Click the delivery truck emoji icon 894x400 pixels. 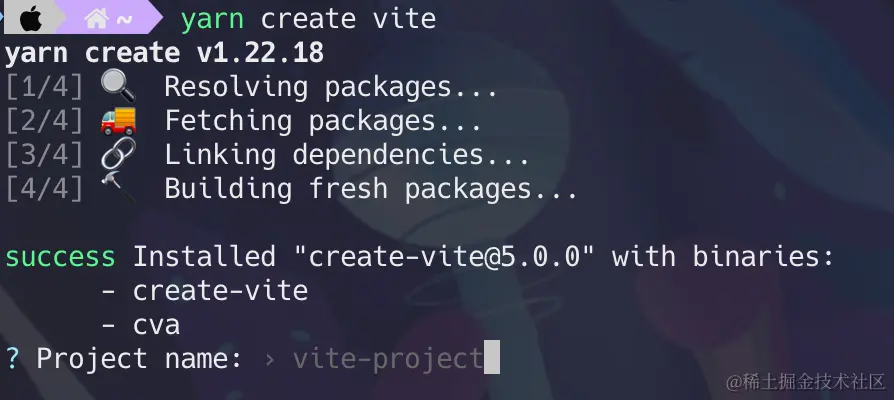pyautogui.click(x=118, y=121)
